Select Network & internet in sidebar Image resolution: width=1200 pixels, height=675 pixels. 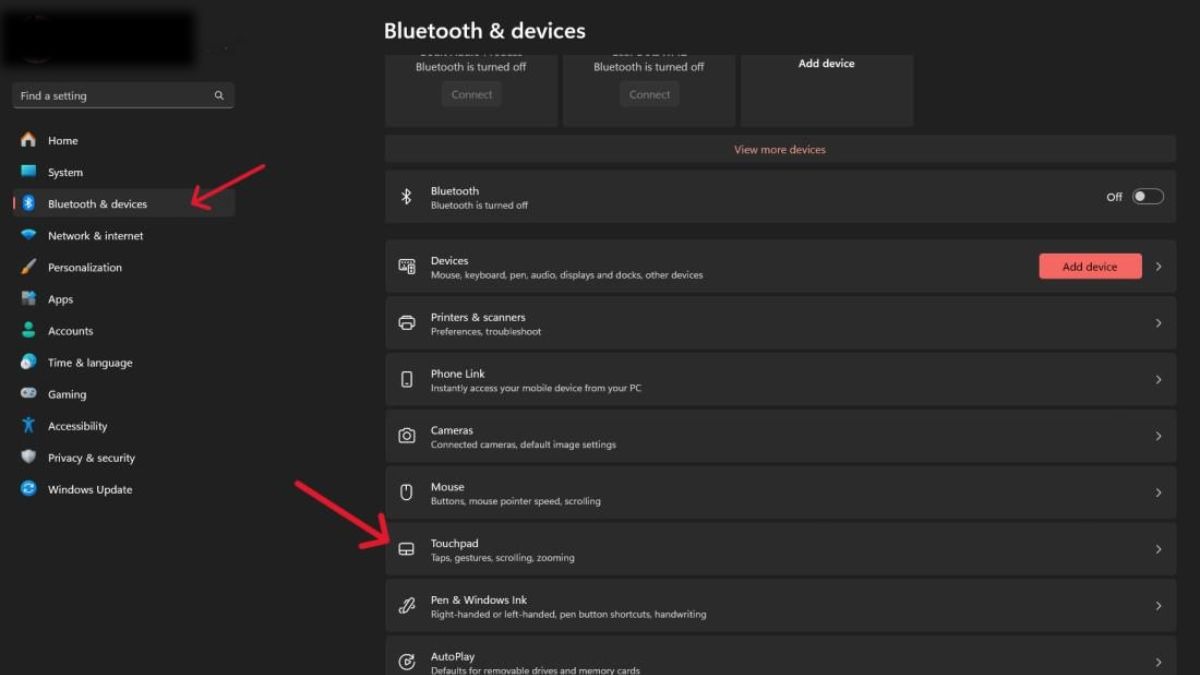point(124,235)
